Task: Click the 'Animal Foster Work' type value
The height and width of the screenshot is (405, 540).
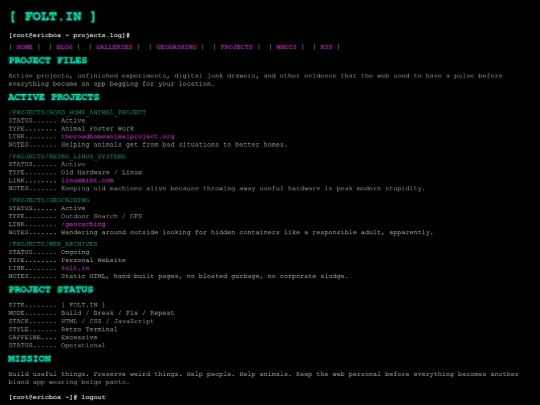Action: (x=97, y=129)
